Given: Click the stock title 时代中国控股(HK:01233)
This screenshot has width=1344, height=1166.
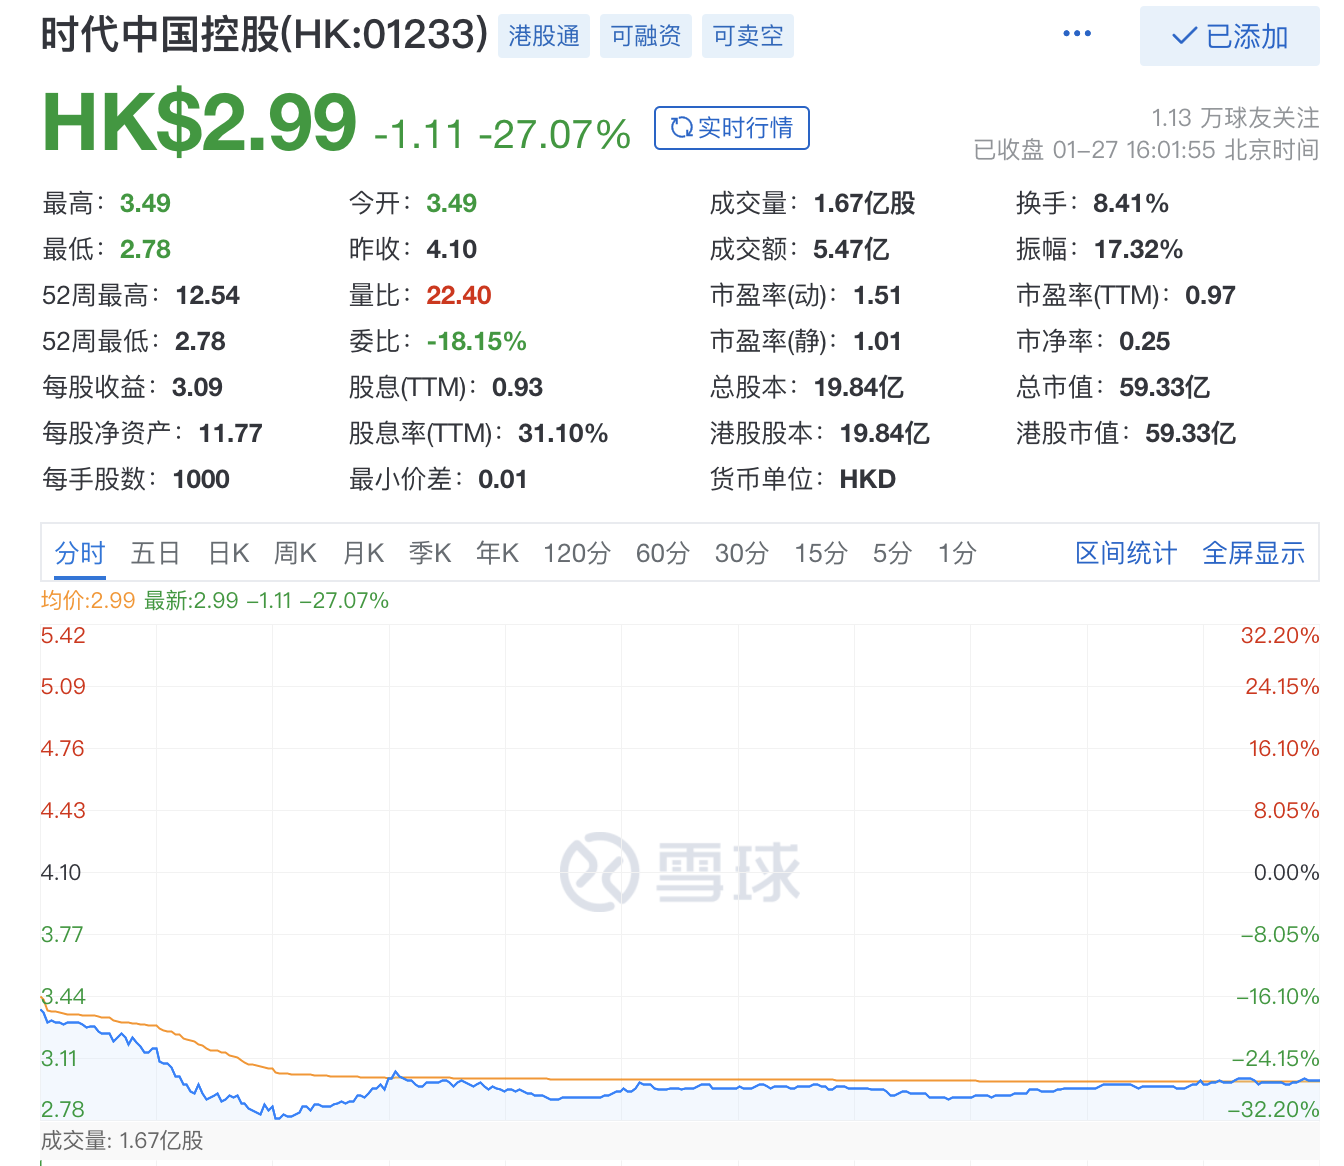Looking at the screenshot, I should [x=265, y=35].
